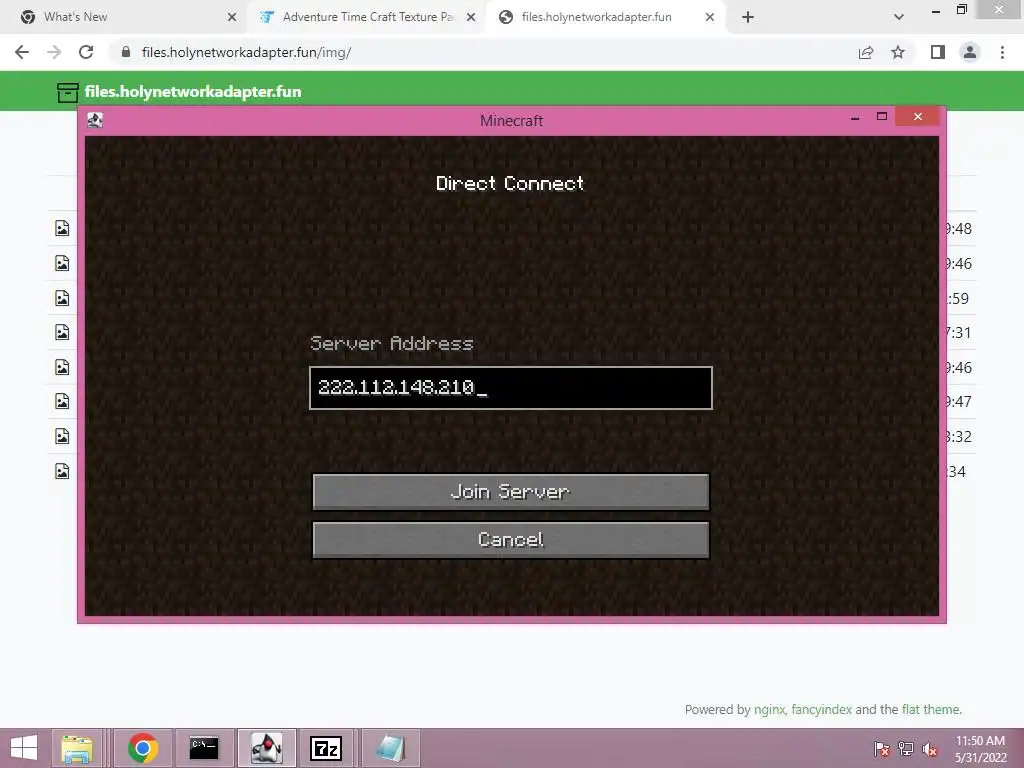Select the Java Minecraft taskbar icon
This screenshot has width=1024, height=768.
pos(266,748)
